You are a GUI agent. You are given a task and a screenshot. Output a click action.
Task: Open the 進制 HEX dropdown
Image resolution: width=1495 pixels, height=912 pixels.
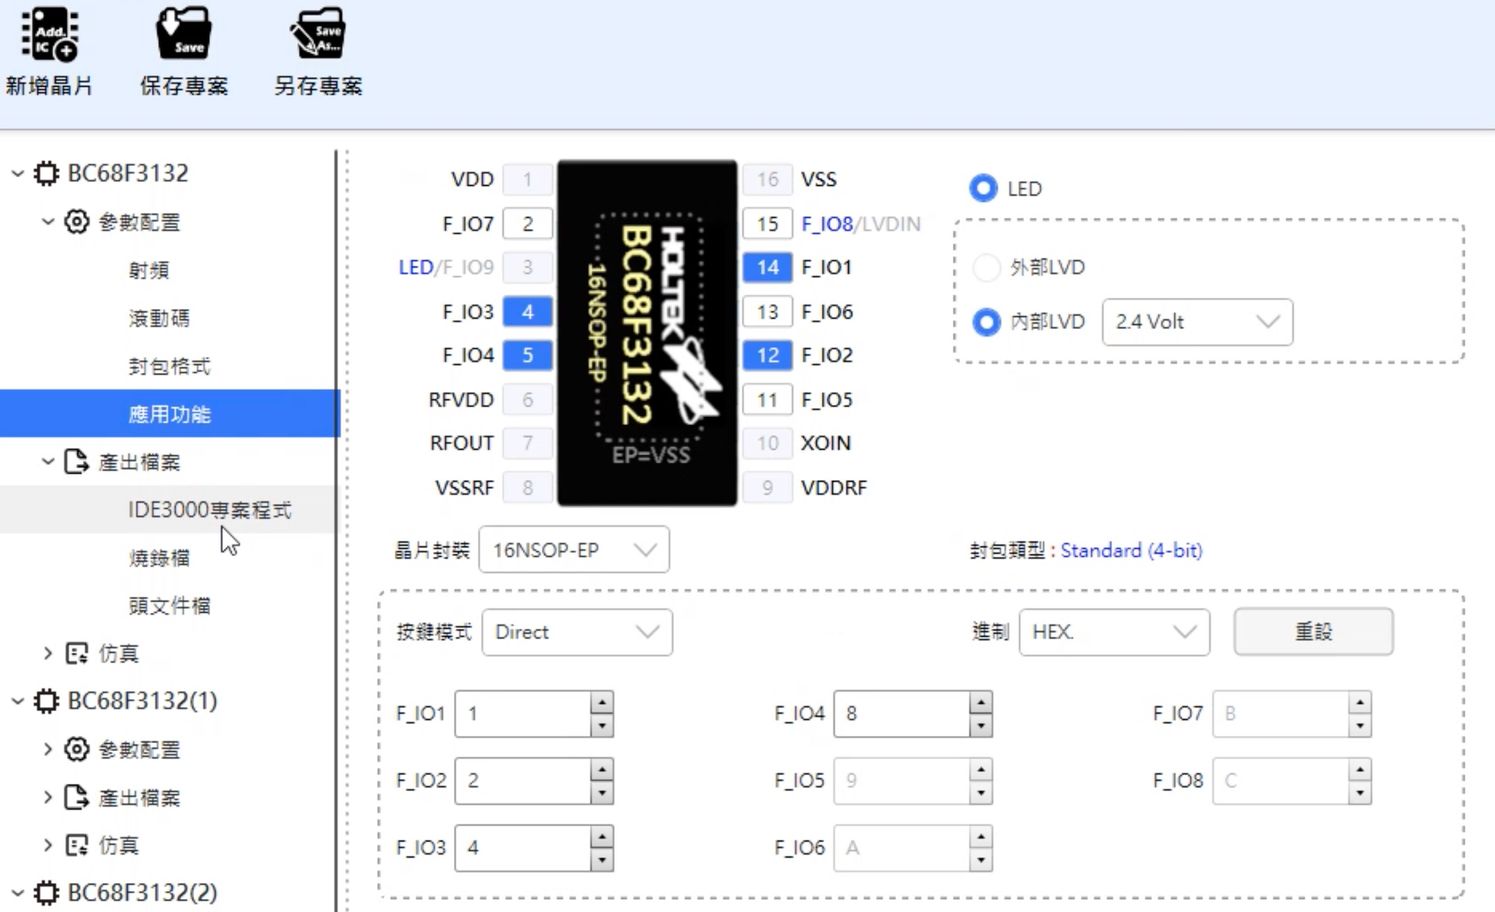tap(1114, 632)
